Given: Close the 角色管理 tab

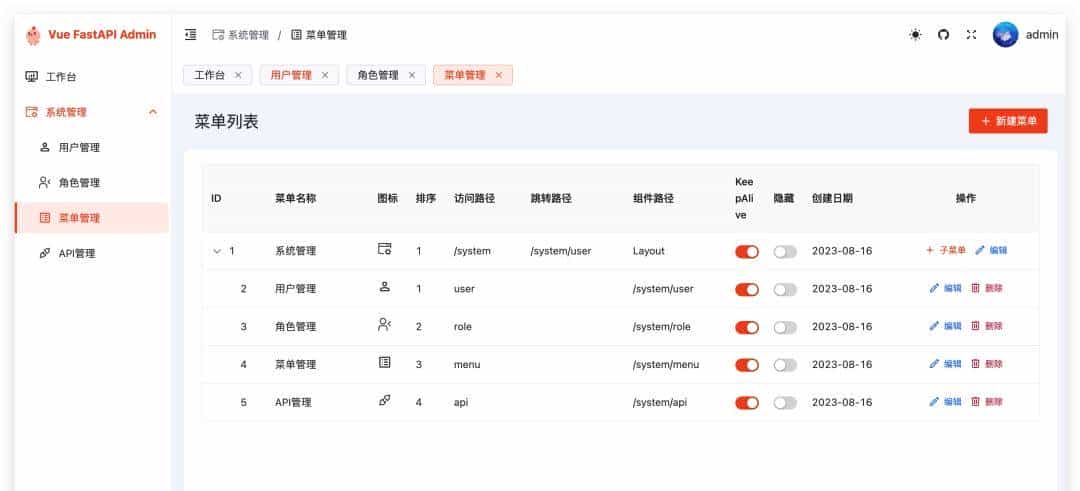Looking at the screenshot, I should click(x=412, y=75).
